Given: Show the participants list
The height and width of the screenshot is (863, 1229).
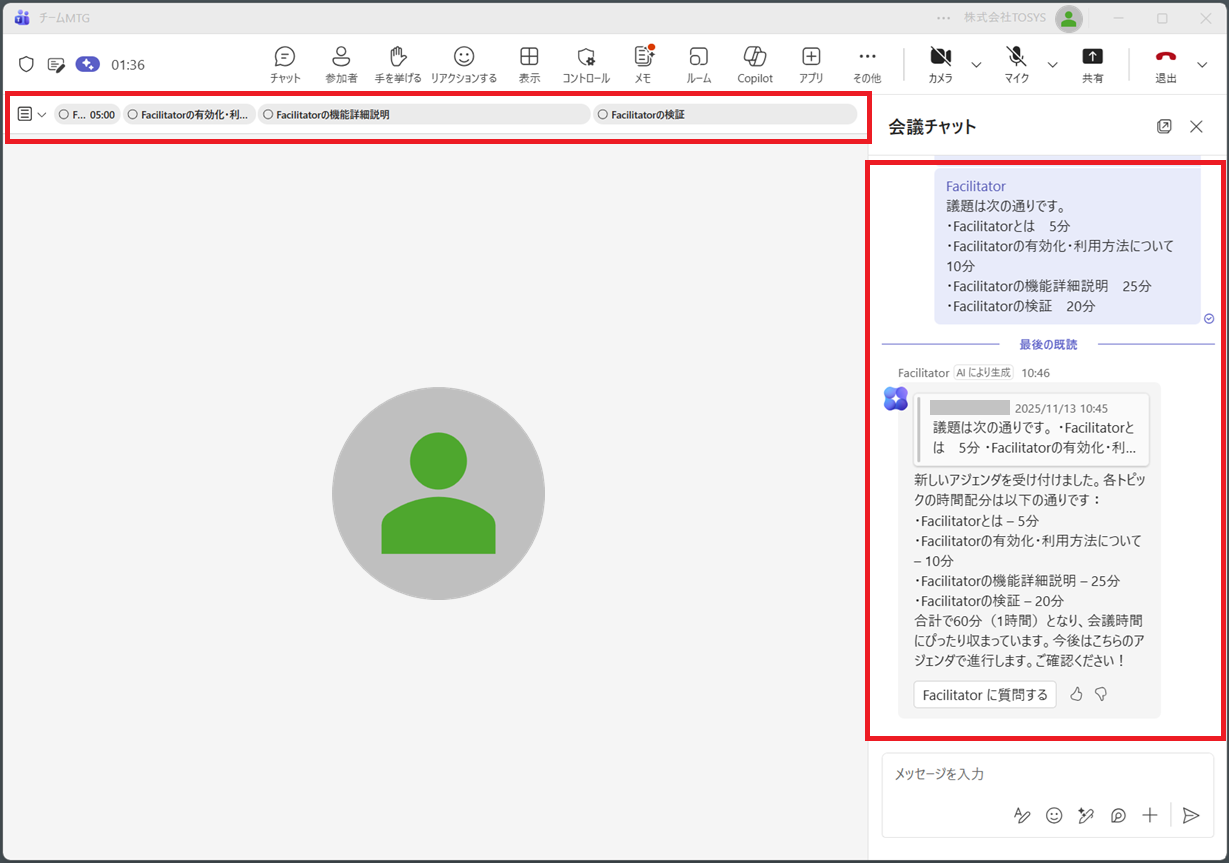Looking at the screenshot, I should click(341, 64).
